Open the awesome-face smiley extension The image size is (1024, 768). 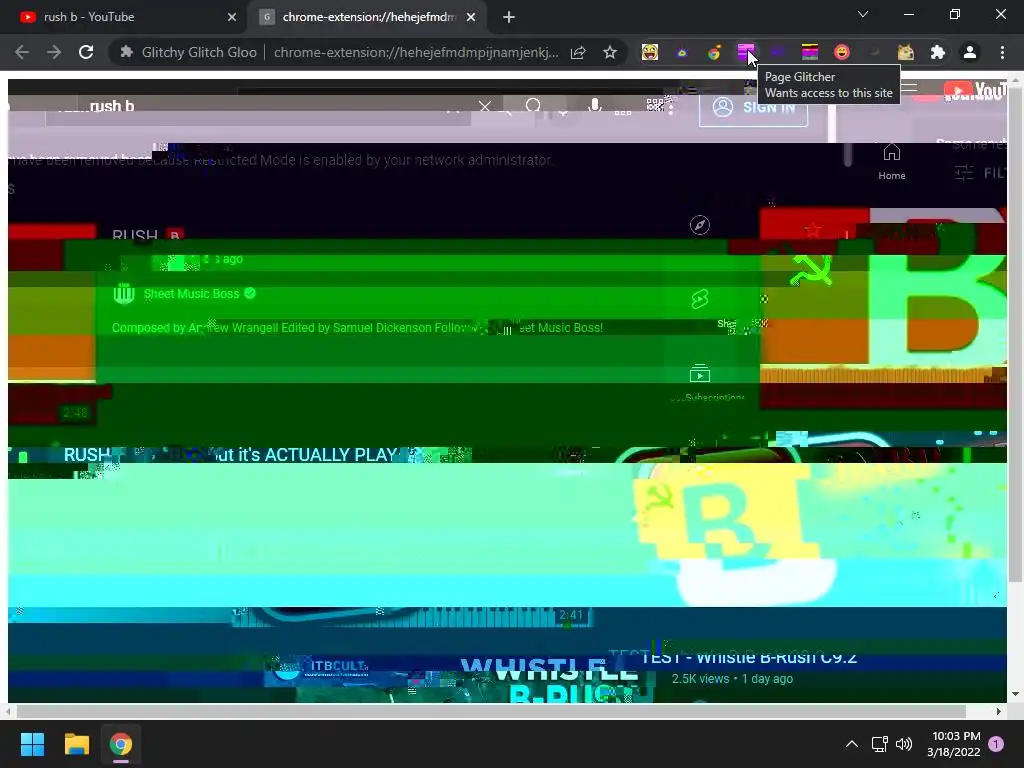[650, 52]
